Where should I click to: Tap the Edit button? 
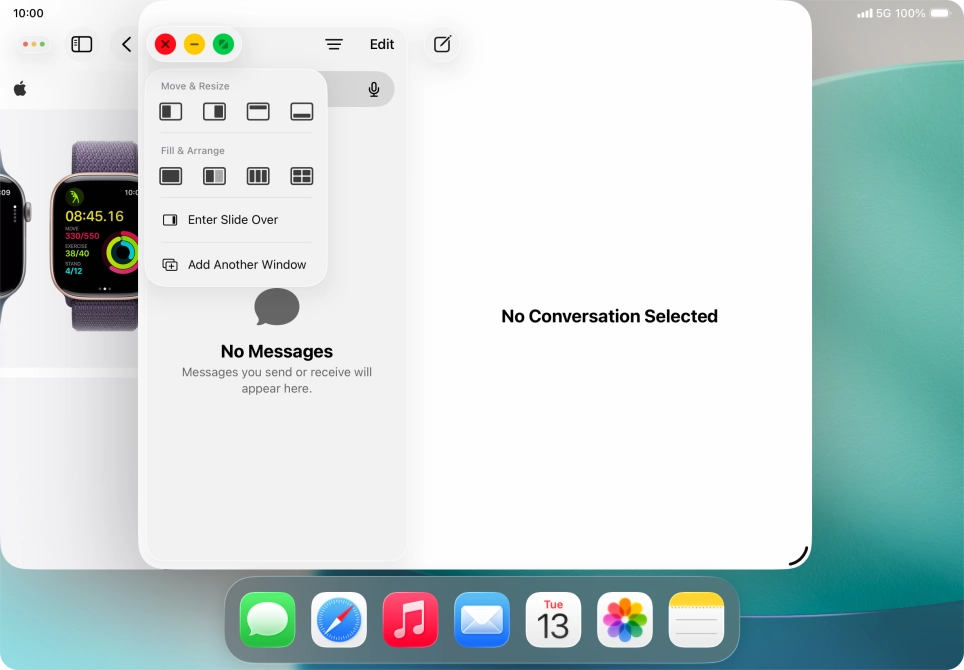381,44
